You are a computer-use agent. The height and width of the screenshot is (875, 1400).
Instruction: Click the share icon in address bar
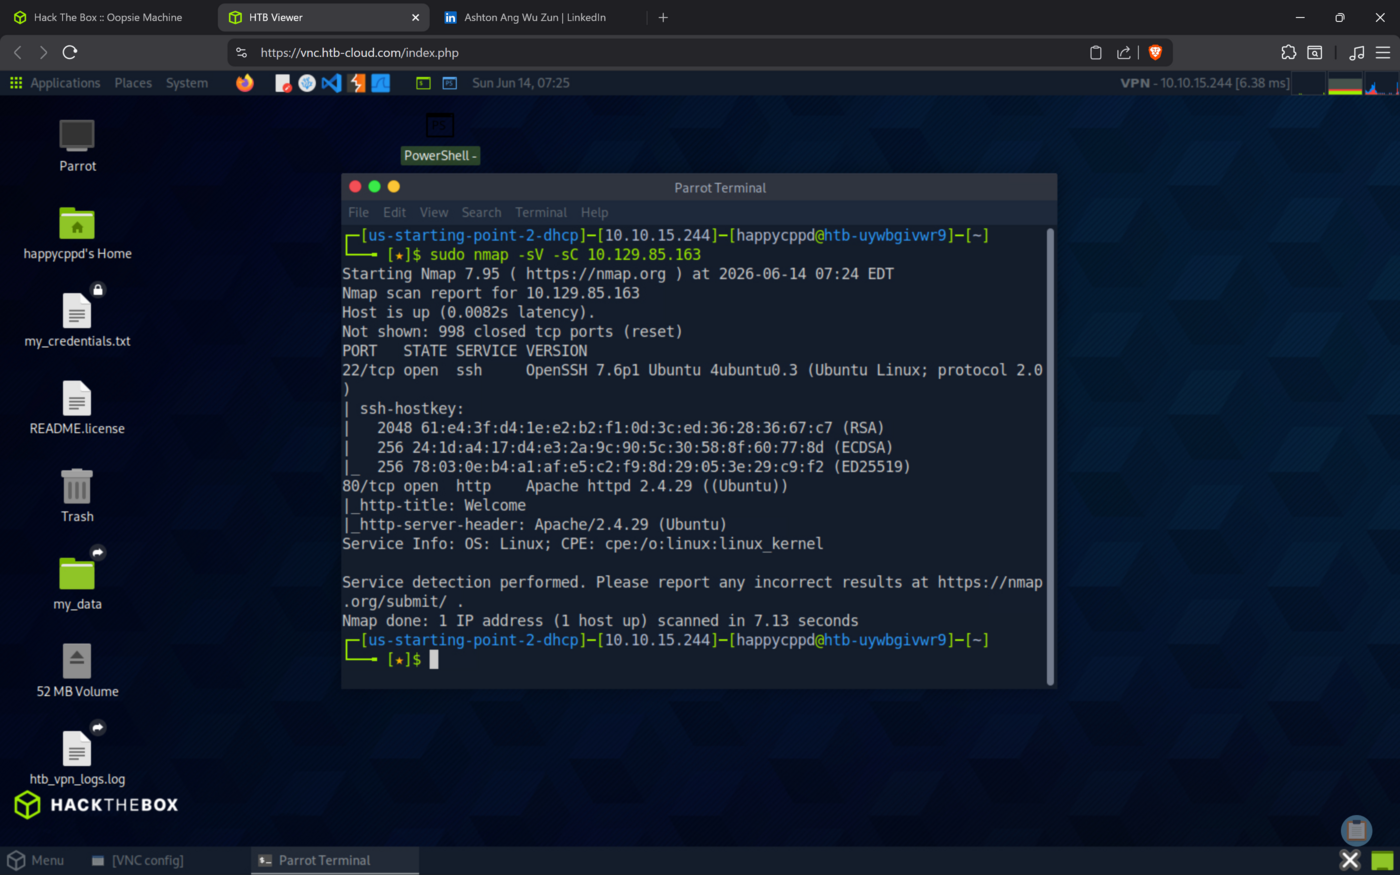pos(1124,52)
